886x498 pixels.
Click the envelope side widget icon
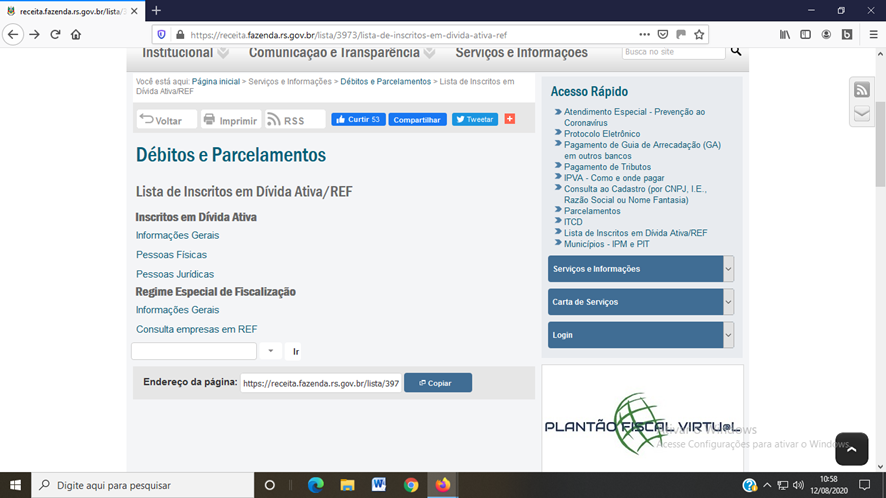861,114
